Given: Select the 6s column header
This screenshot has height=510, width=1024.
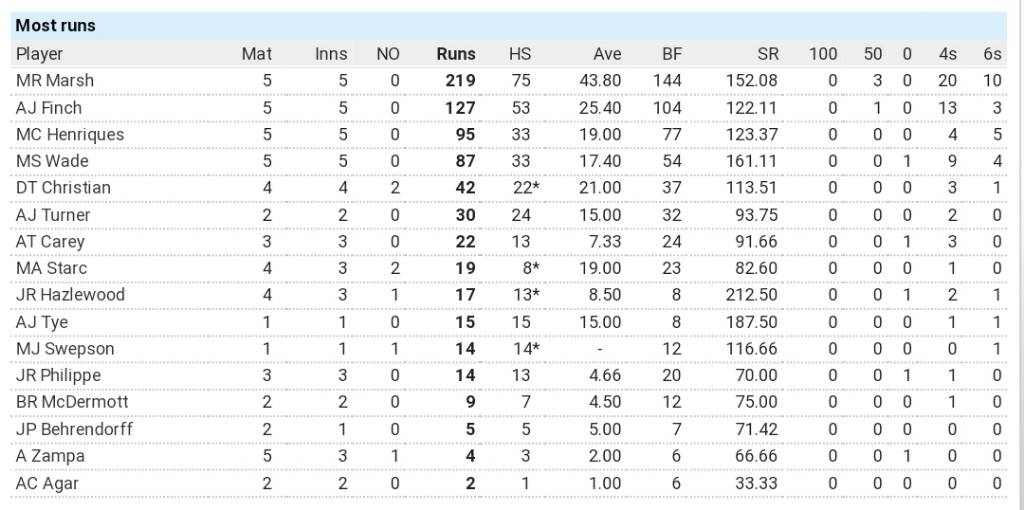Looking at the screenshot, I should coord(992,54).
